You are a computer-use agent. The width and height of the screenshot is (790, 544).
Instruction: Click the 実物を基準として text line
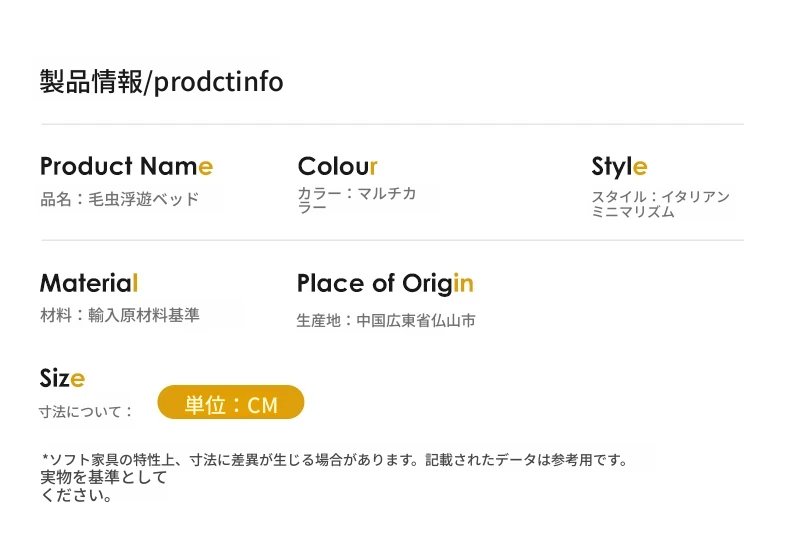tap(104, 477)
